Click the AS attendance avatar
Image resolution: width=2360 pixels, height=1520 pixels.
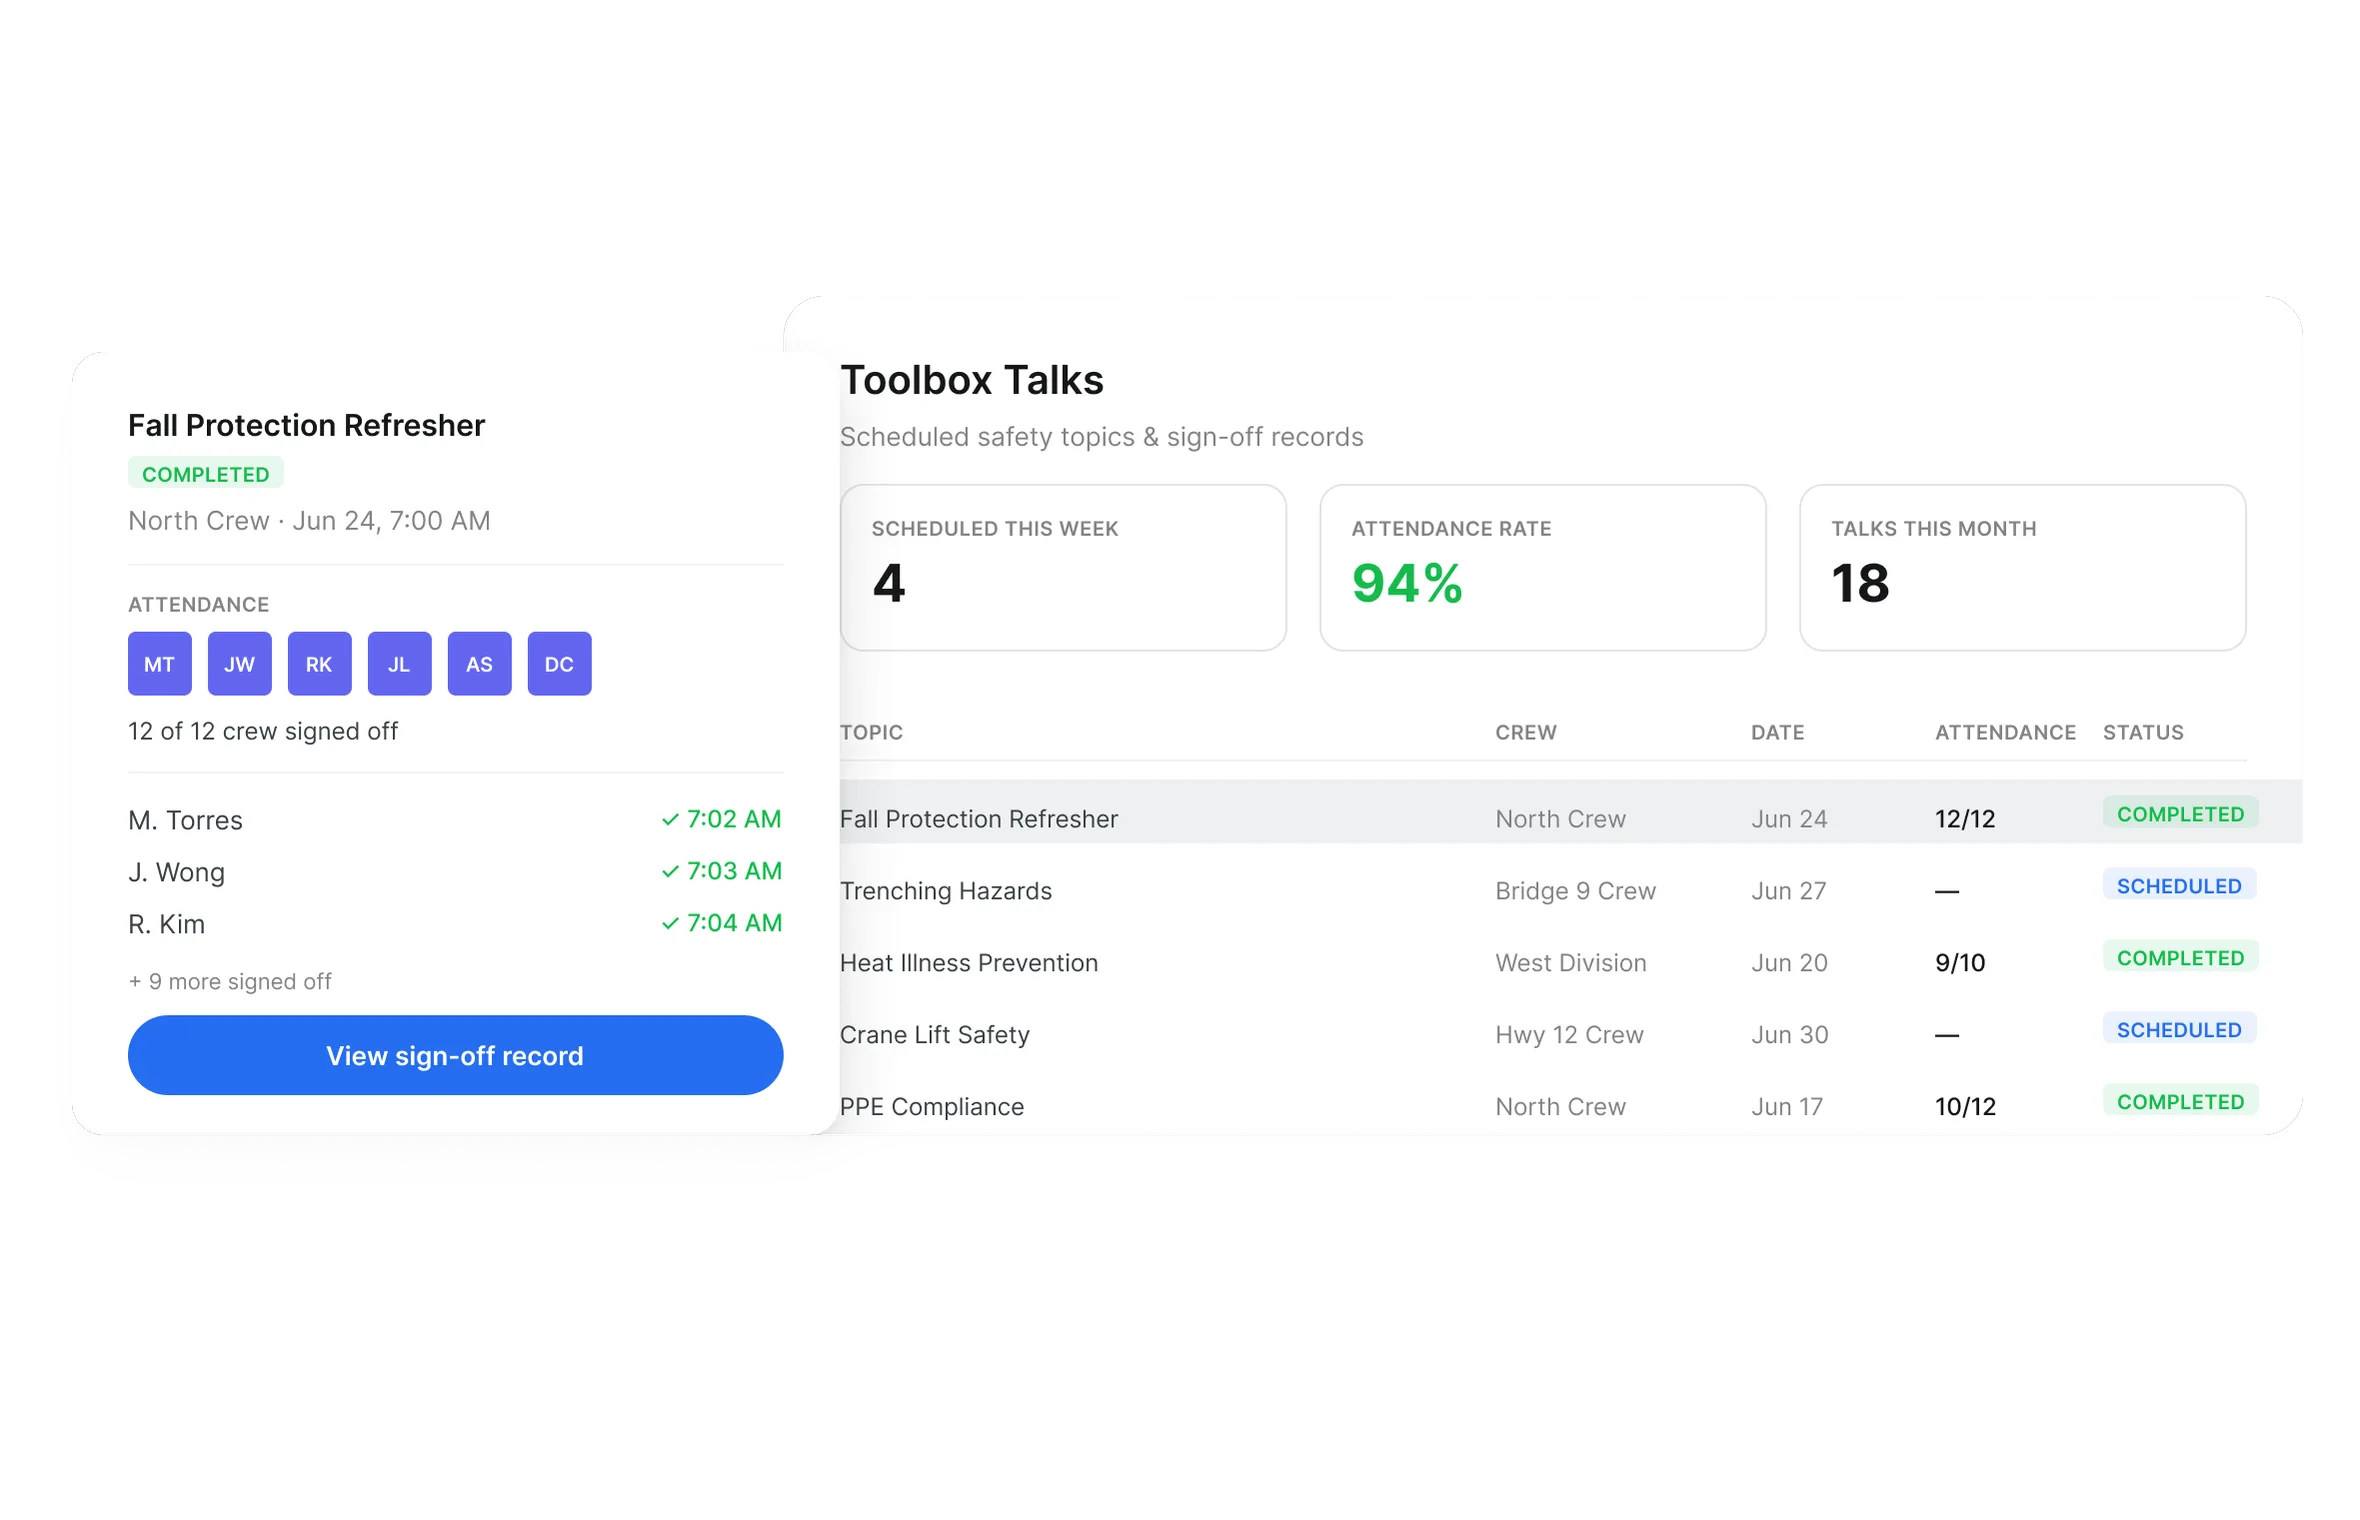(x=480, y=663)
